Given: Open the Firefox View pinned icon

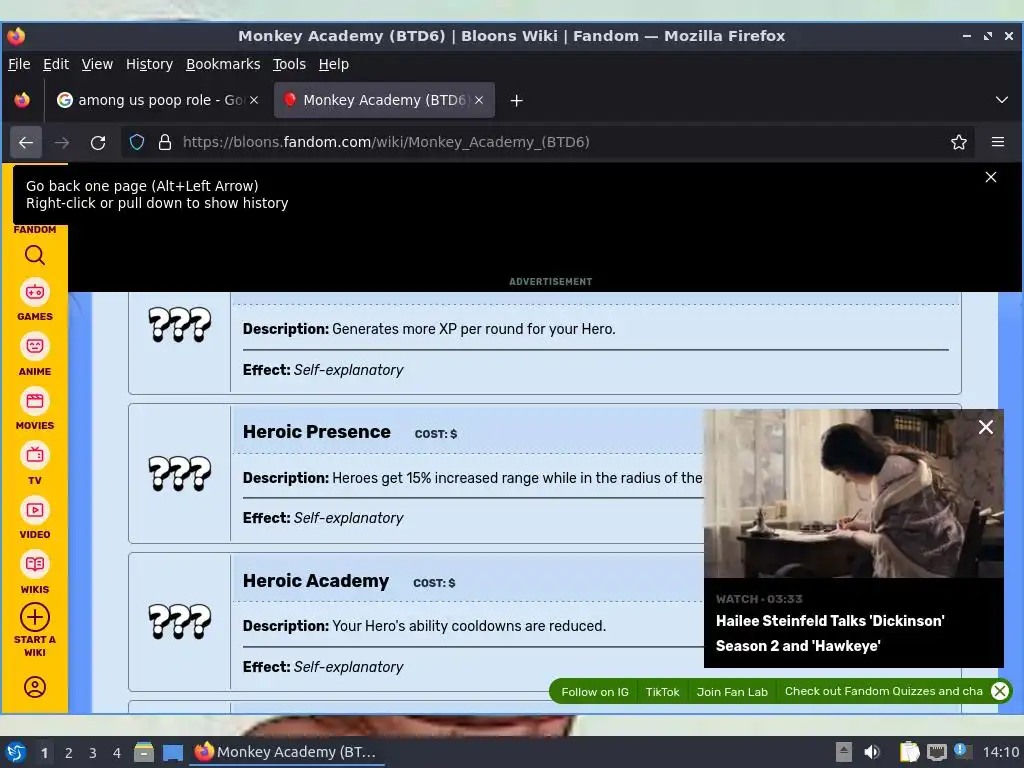Looking at the screenshot, I should pyautogui.click(x=22, y=100).
